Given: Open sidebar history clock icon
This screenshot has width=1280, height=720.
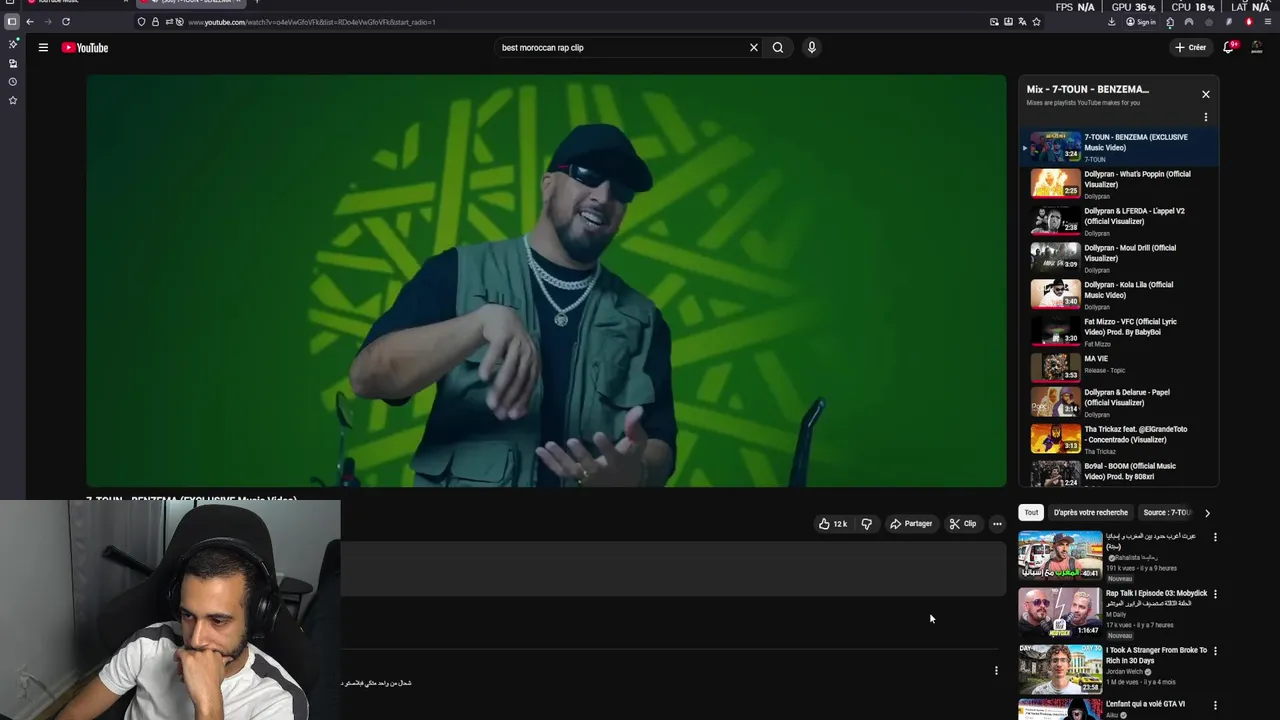Looking at the screenshot, I should coord(13,82).
